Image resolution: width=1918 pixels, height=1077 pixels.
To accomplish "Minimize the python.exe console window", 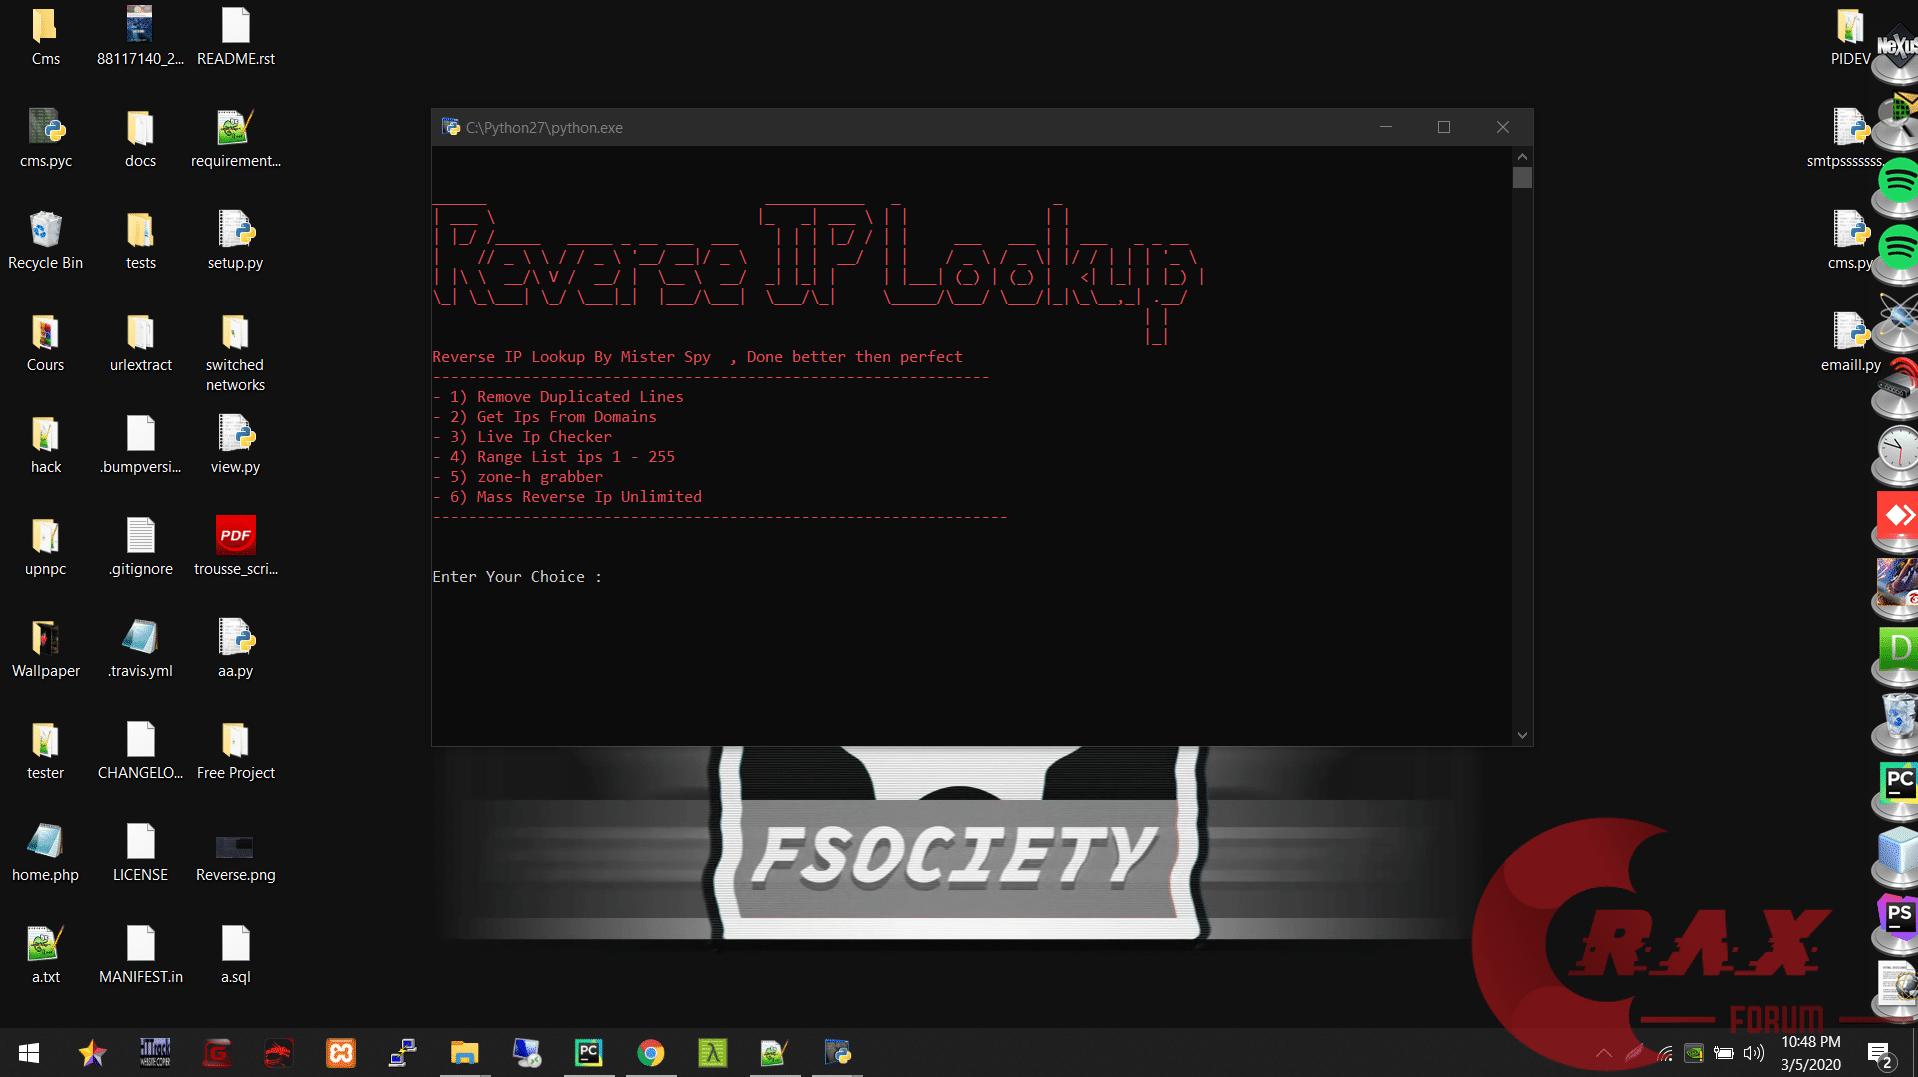I will coord(1386,127).
